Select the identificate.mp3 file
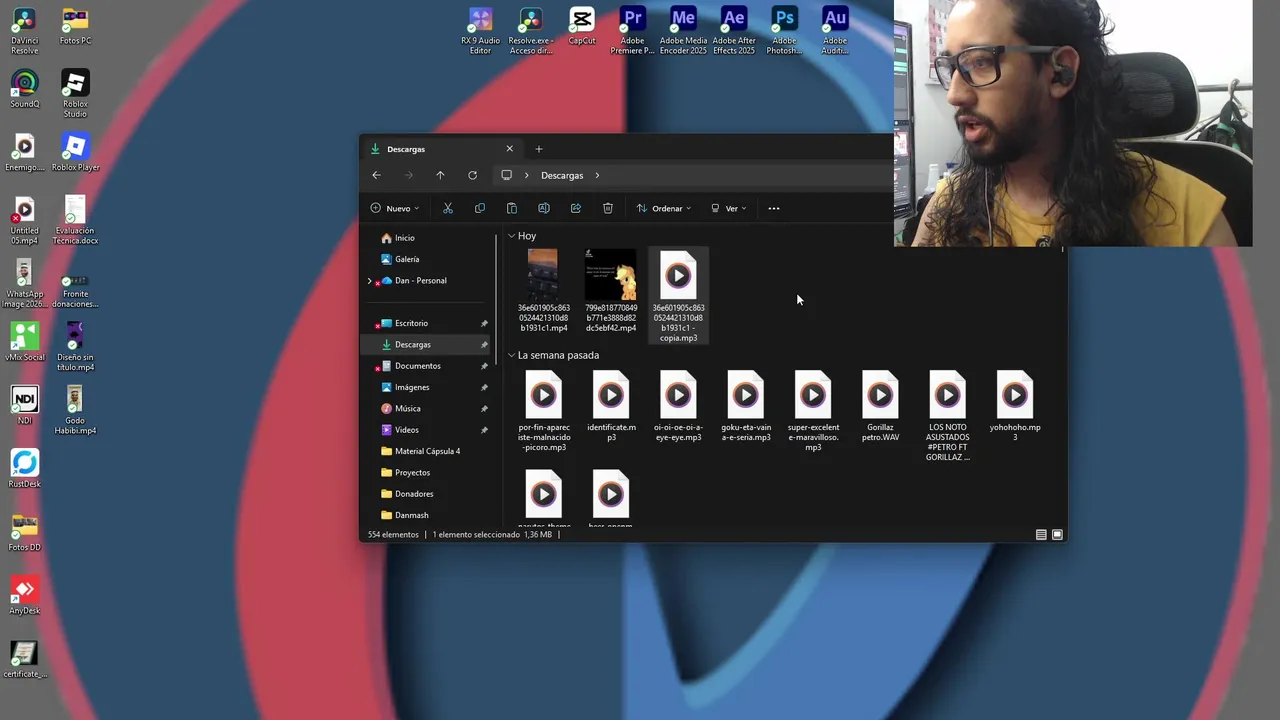1280x720 pixels. tap(611, 407)
